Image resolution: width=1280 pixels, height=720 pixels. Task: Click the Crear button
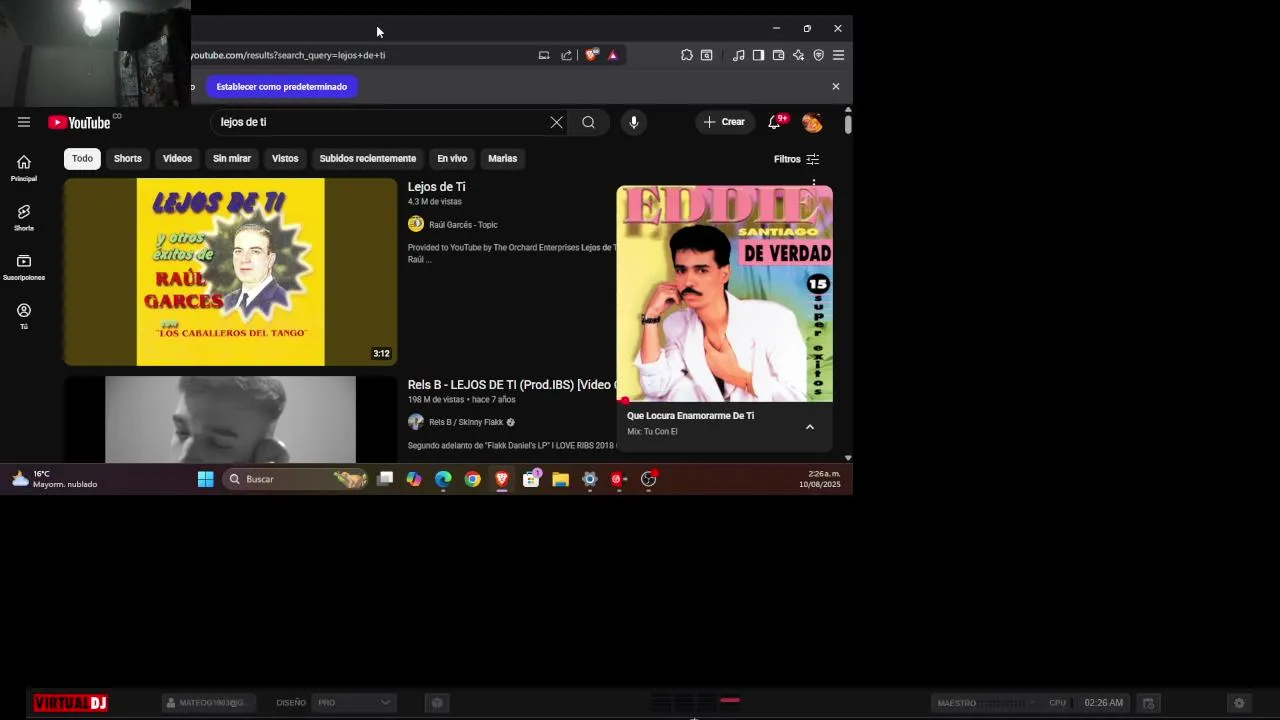point(725,122)
